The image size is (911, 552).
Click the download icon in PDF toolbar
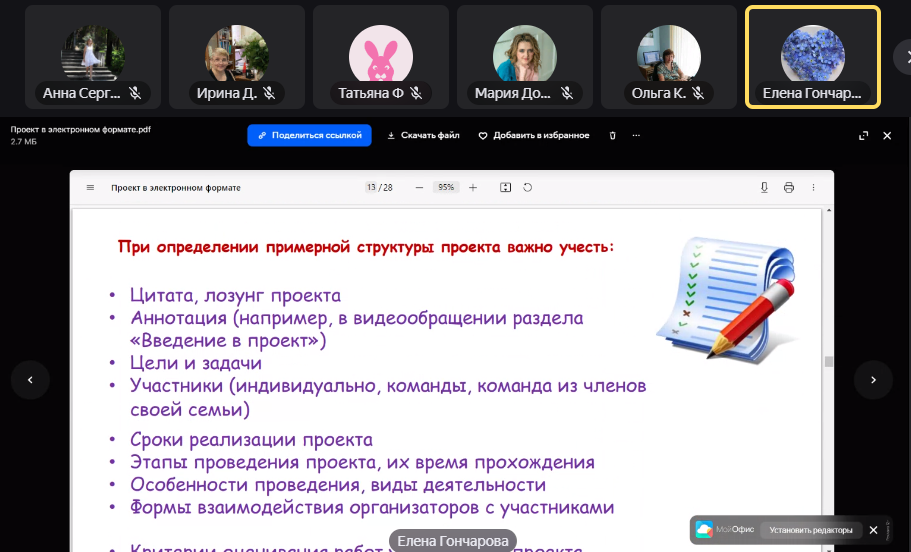pos(764,187)
